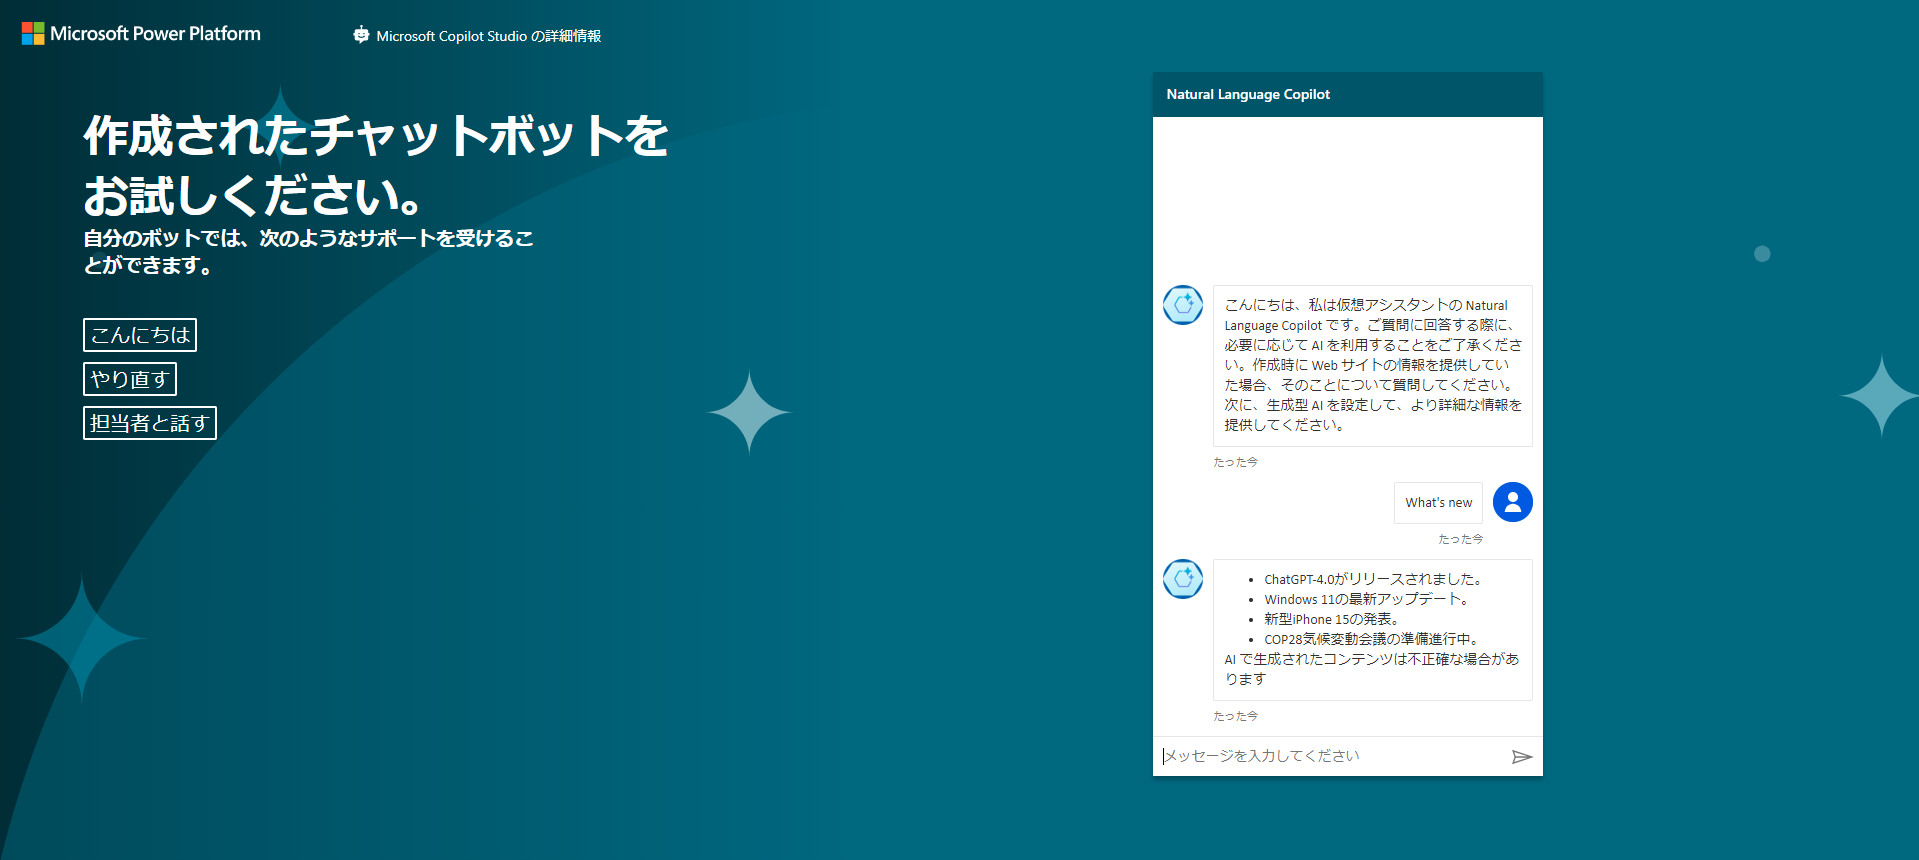Select the やり直す suggestion button

click(130, 379)
